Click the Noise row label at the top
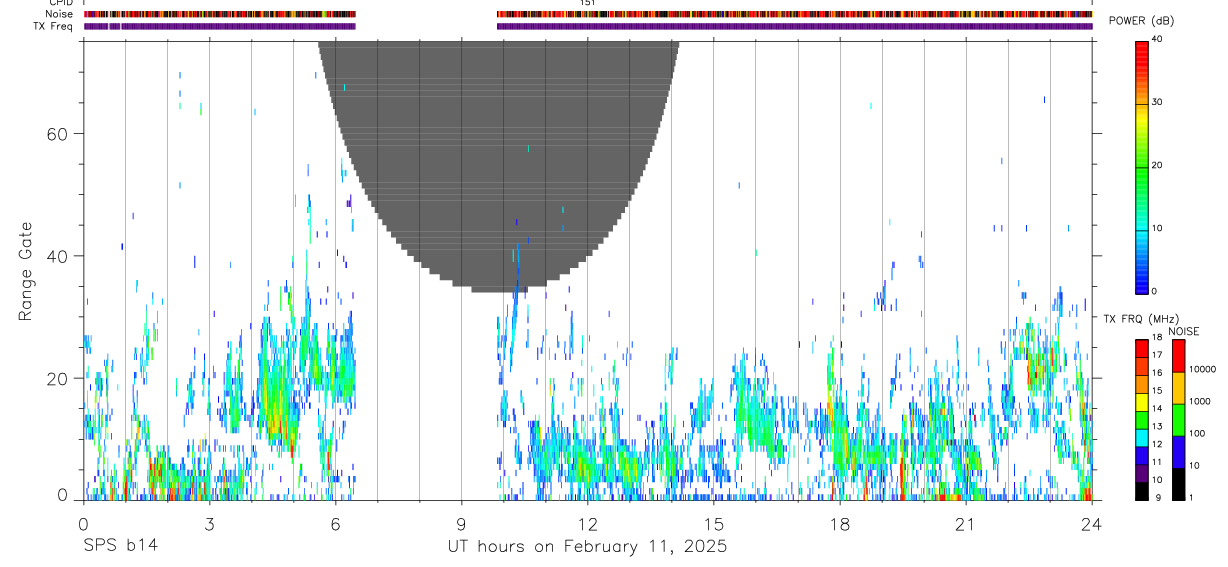This screenshot has height=567, width=1228. [x=58, y=14]
